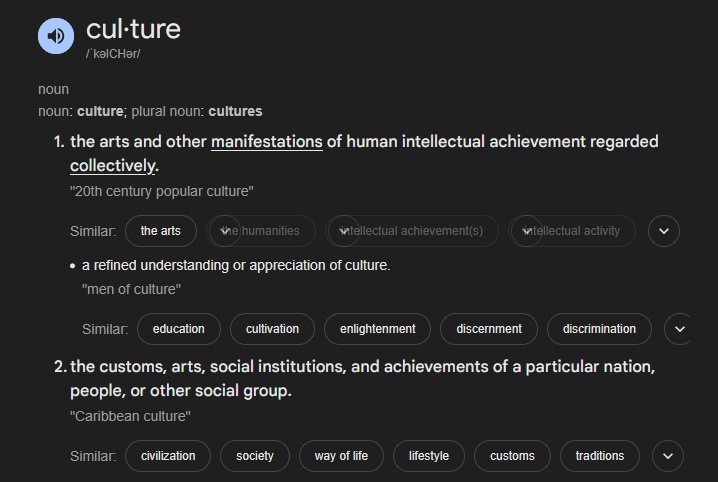Expand more synonyms after discrimination chip
Viewport: 718px width, 482px height.
(679, 329)
